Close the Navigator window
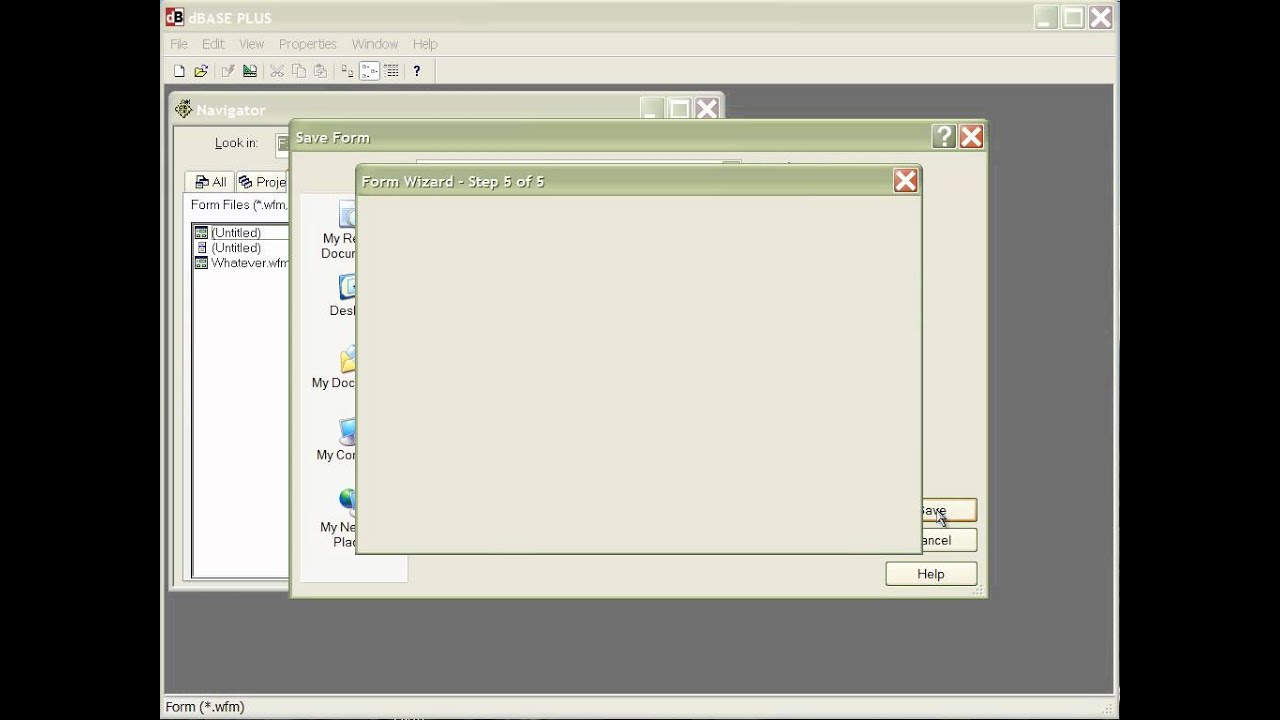This screenshot has height=720, width=1280. (x=707, y=109)
